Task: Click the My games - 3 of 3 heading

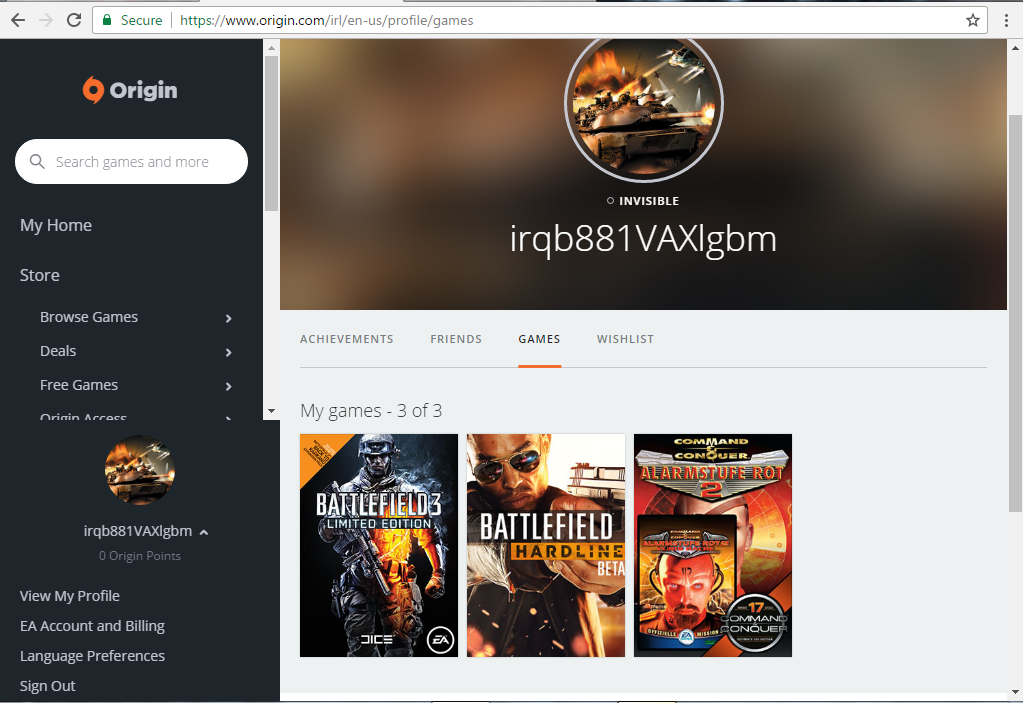Action: click(x=371, y=411)
